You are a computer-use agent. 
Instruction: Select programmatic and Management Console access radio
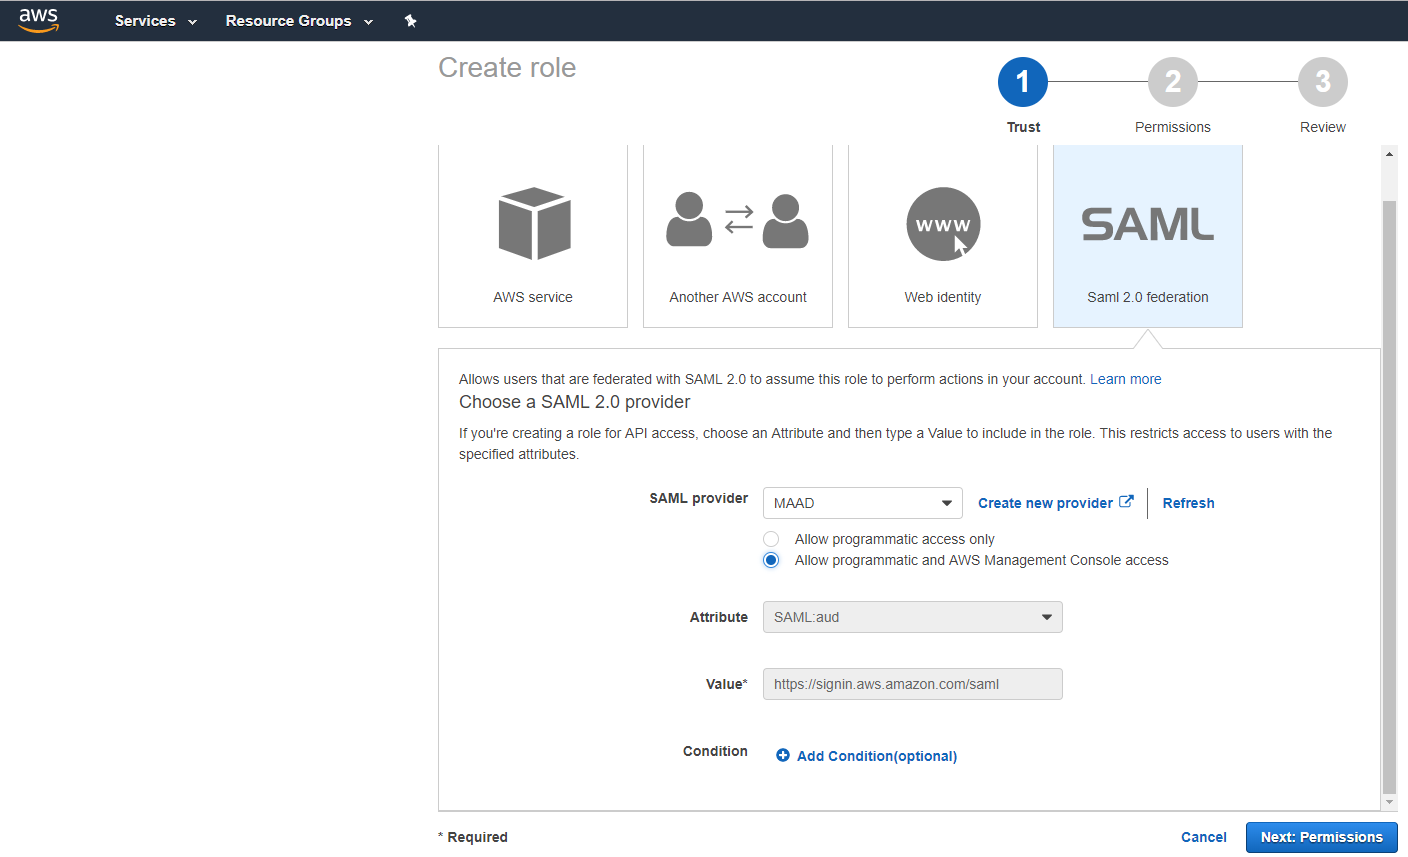coord(771,560)
